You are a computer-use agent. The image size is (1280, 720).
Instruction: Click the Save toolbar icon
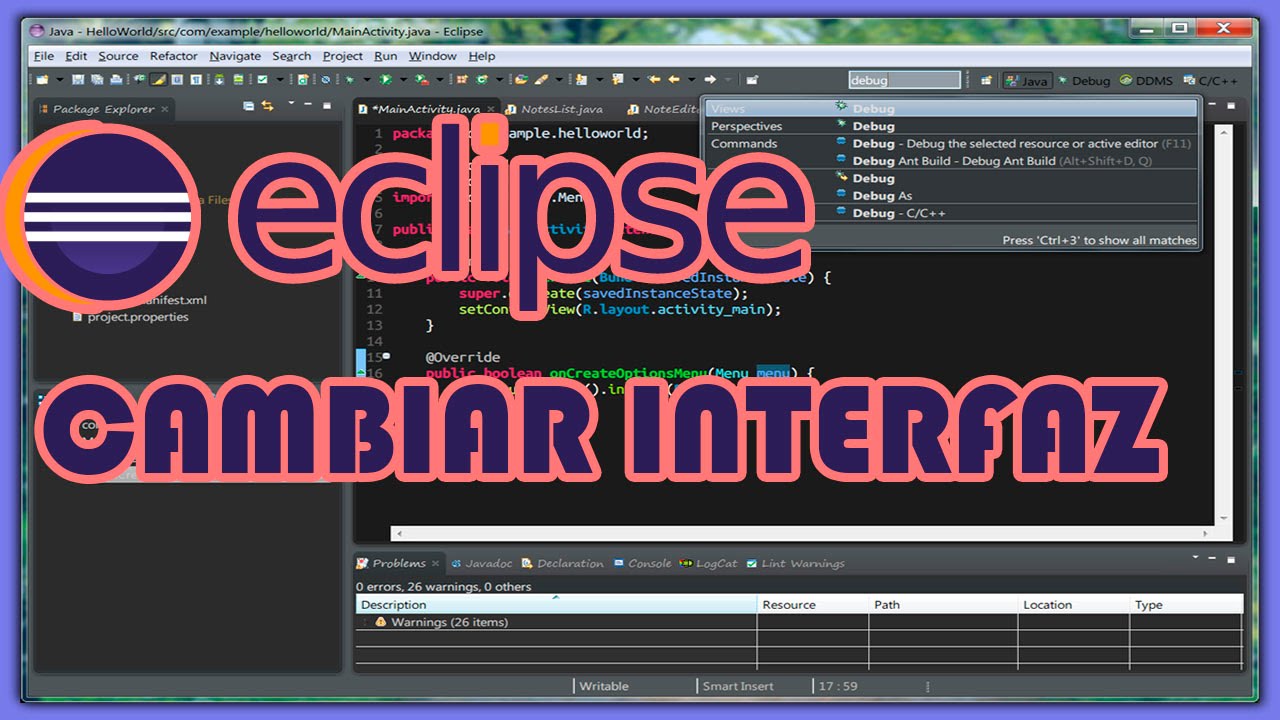coord(78,79)
